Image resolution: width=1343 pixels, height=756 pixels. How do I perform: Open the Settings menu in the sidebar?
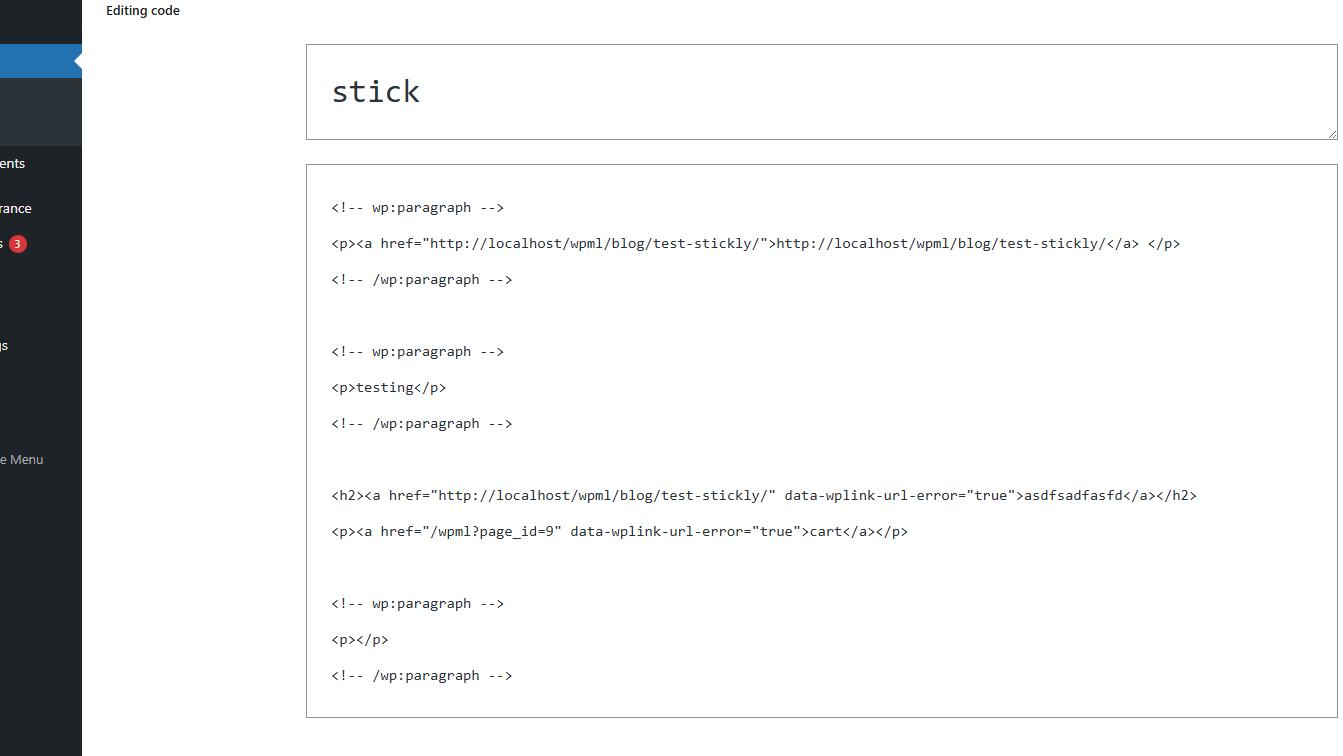5,345
